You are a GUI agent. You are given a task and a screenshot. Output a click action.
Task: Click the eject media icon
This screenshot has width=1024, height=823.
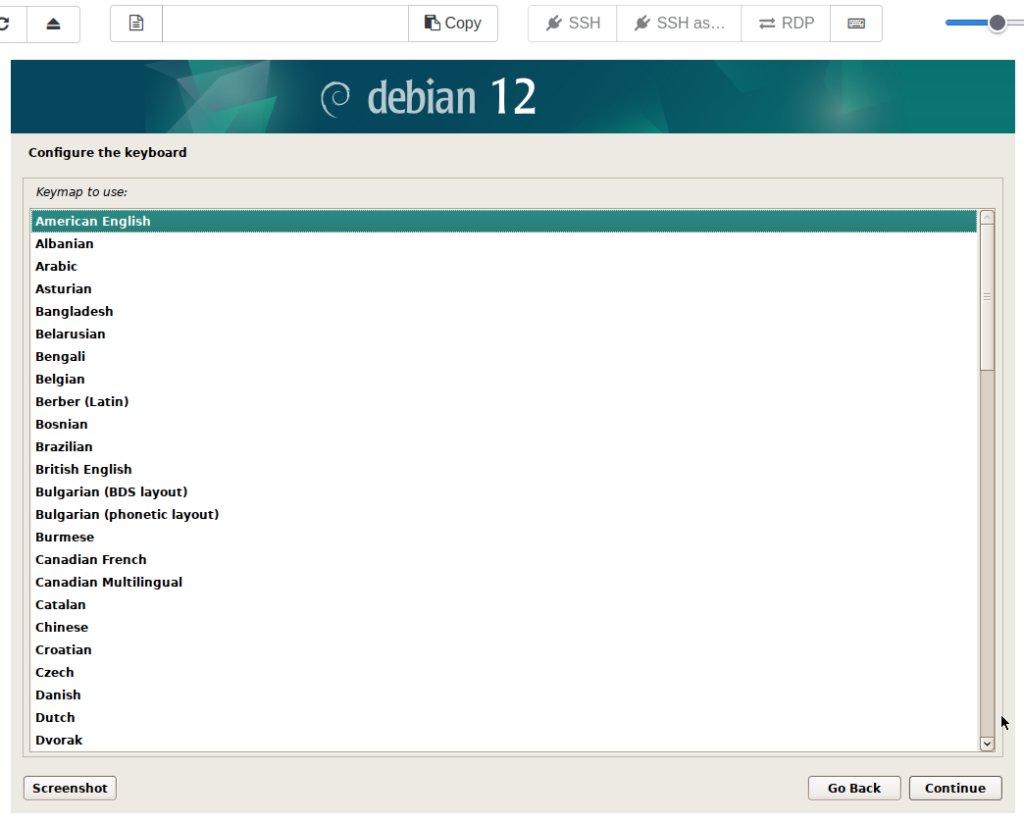click(x=53, y=23)
